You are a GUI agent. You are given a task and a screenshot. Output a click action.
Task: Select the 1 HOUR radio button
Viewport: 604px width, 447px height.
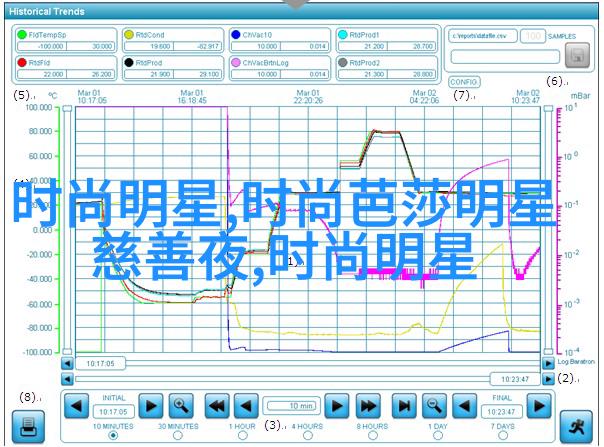pyautogui.click(x=243, y=435)
